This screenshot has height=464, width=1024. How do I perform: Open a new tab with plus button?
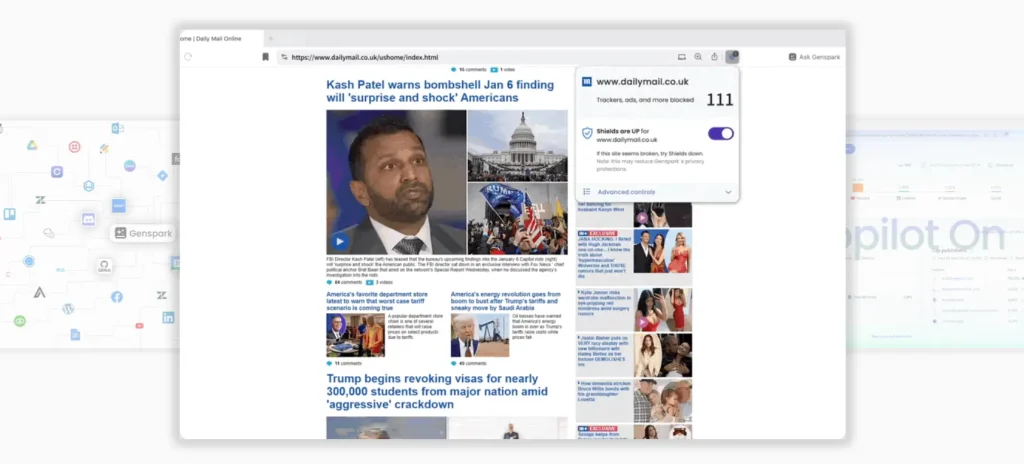click(x=270, y=38)
